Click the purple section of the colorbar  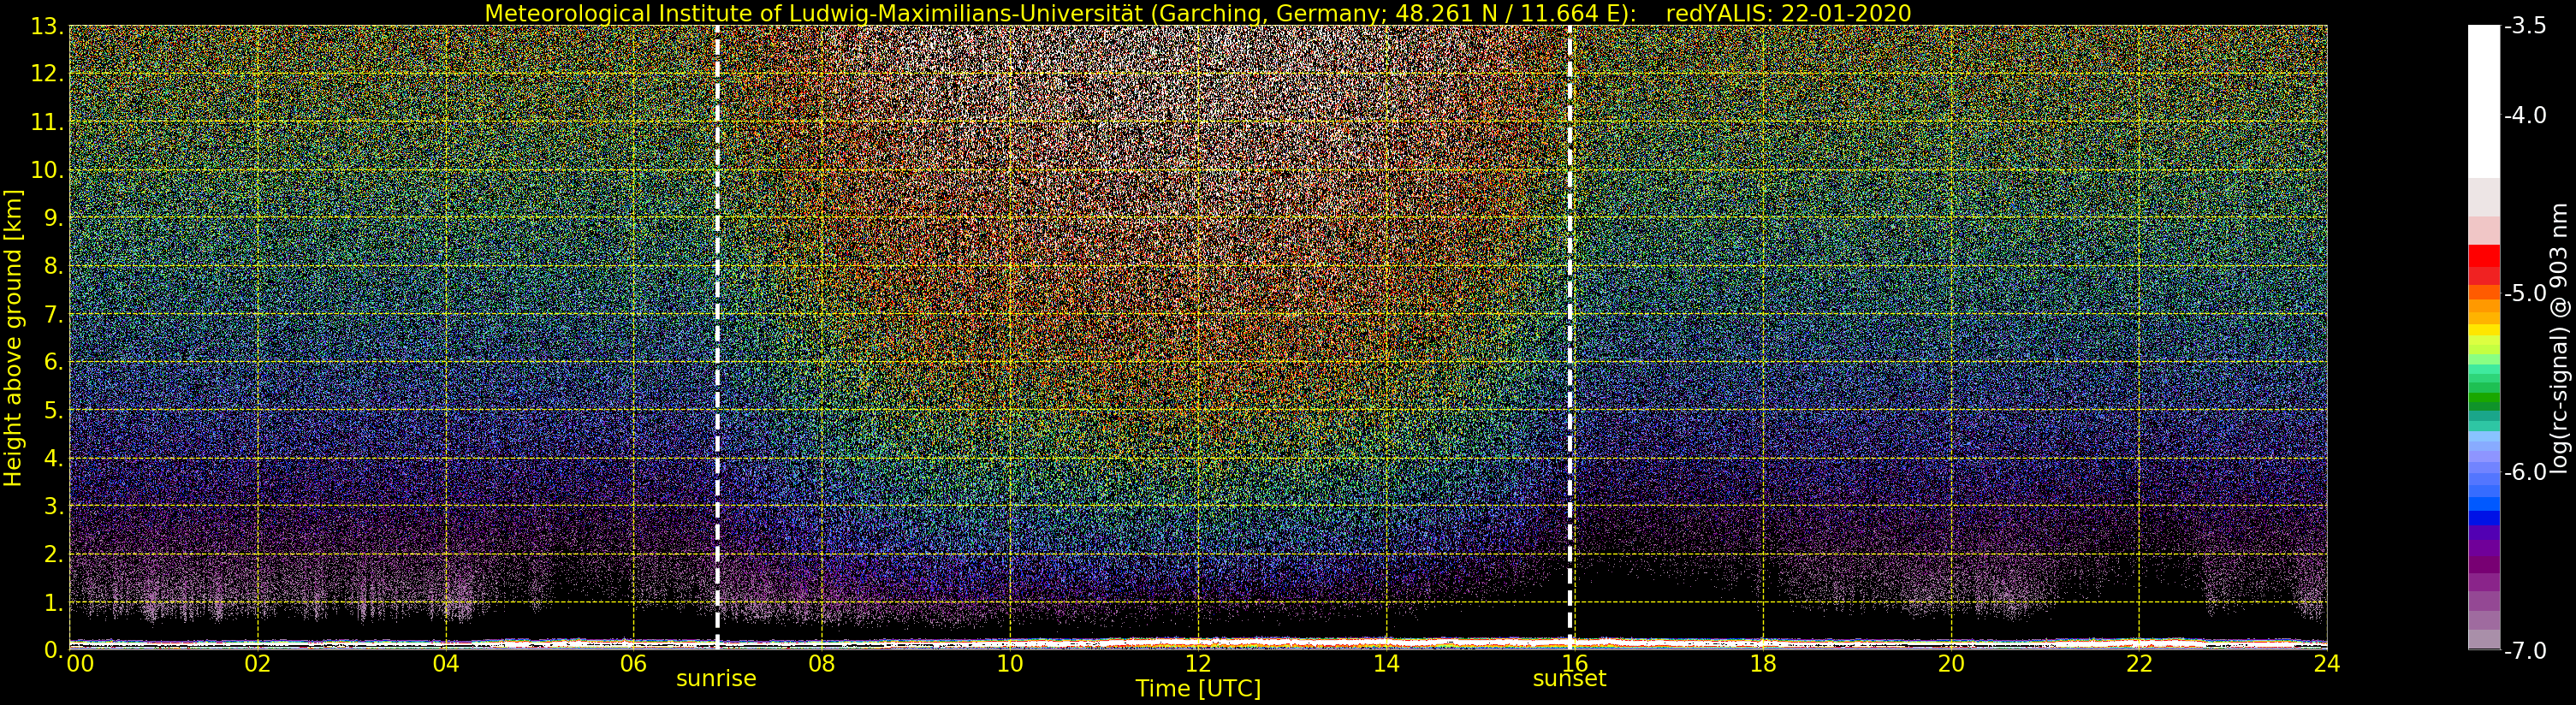(x=2484, y=555)
